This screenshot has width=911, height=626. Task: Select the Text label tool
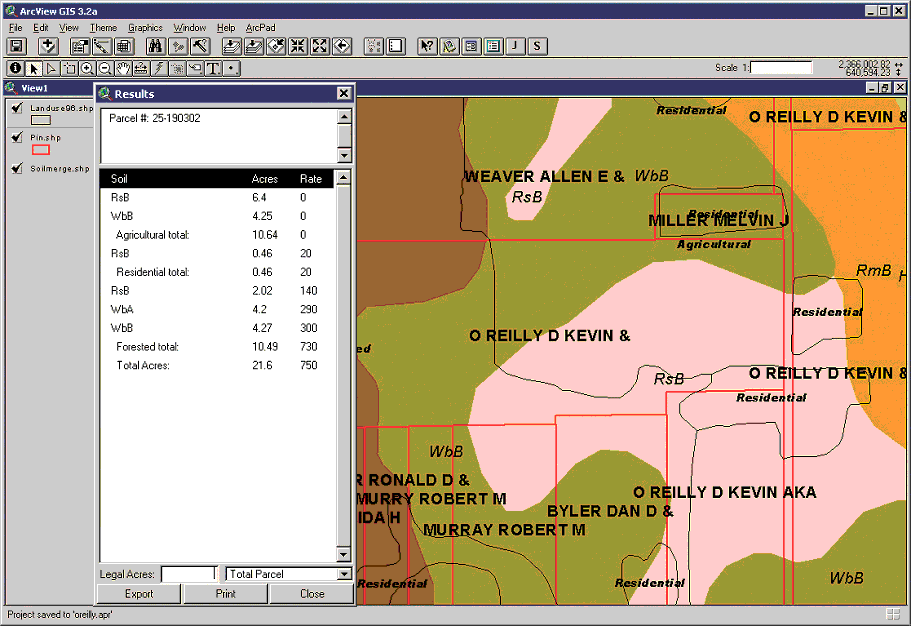pos(213,68)
